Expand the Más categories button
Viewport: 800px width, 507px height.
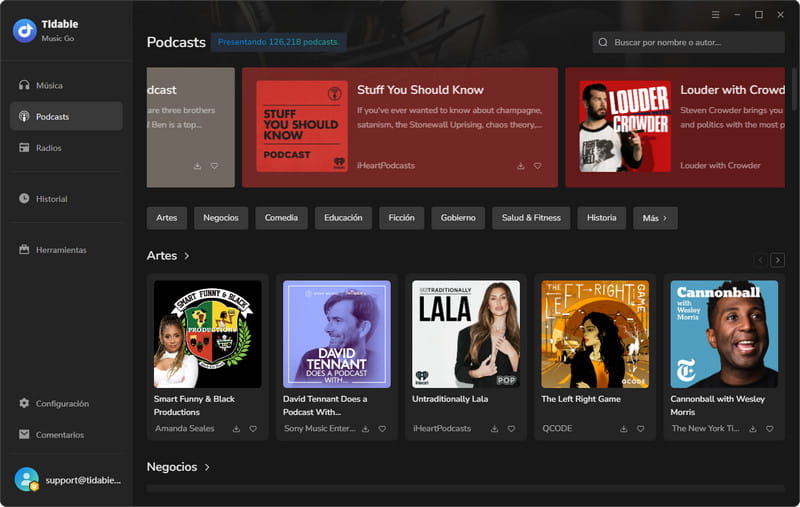[x=655, y=218]
